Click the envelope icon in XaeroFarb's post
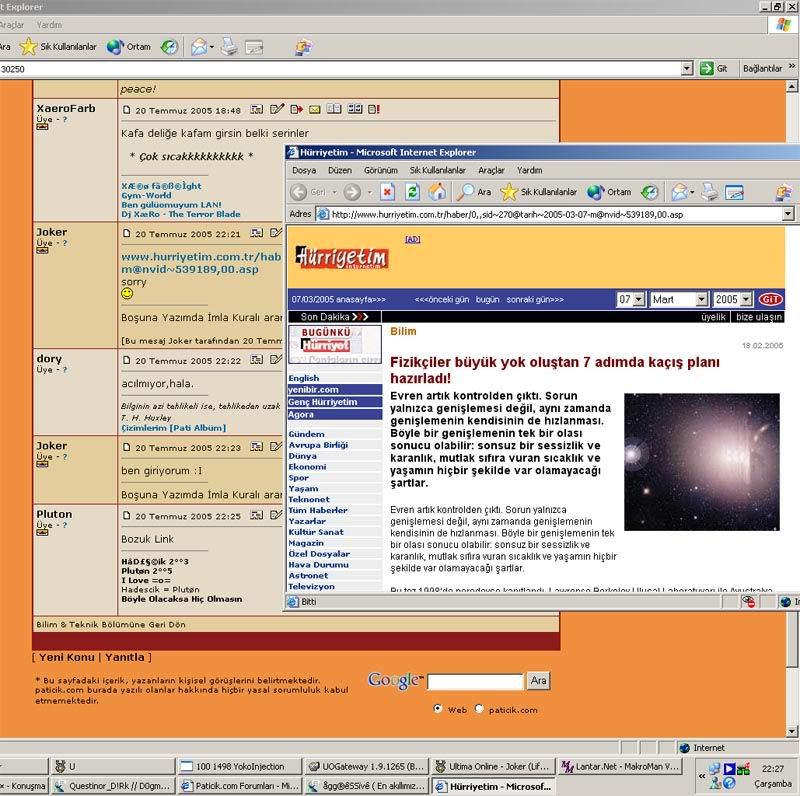The height and width of the screenshot is (796, 800). (314, 109)
